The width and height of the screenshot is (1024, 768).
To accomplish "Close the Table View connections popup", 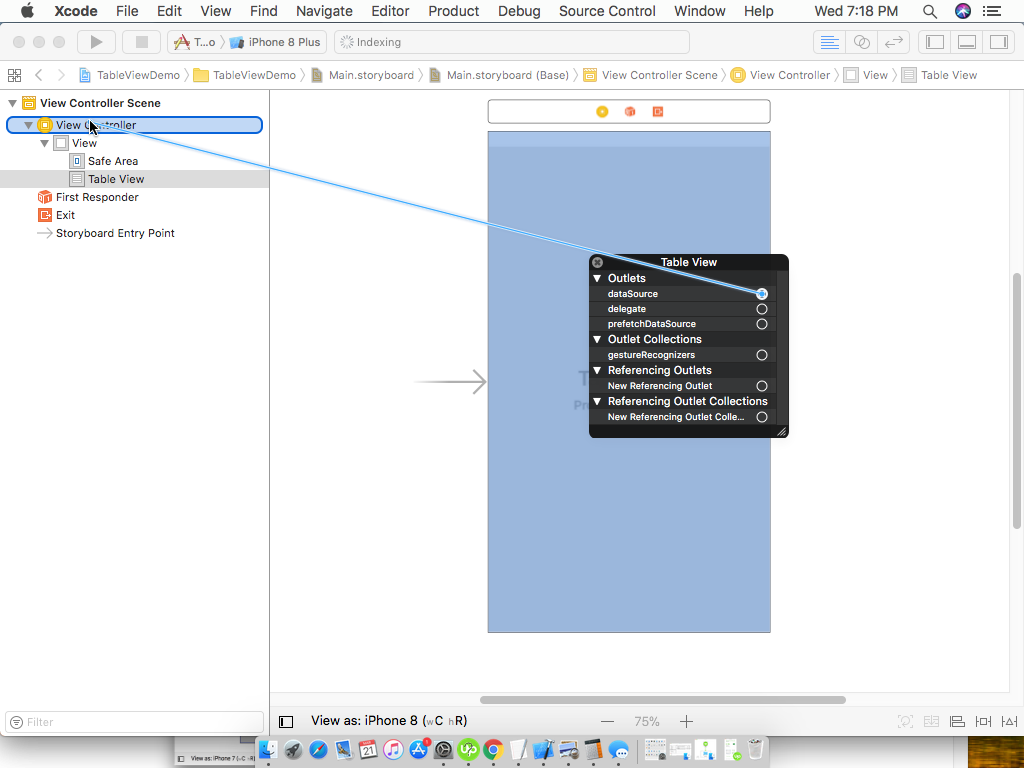I will 598,263.
